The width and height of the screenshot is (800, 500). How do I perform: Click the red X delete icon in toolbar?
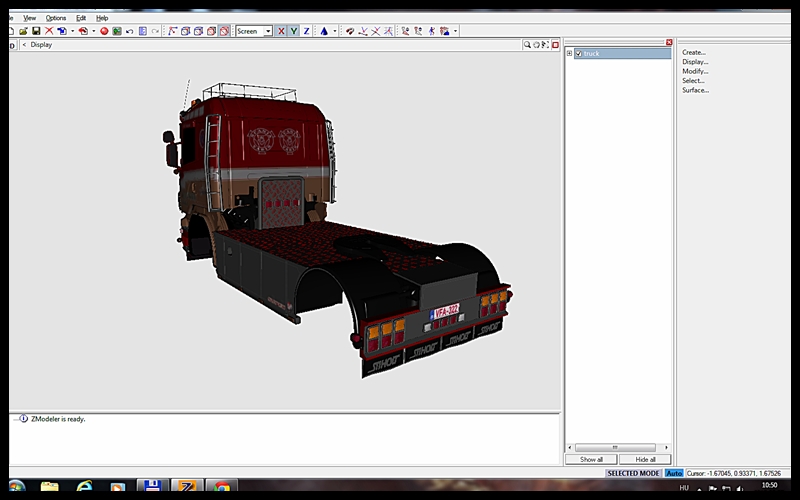click(48, 31)
